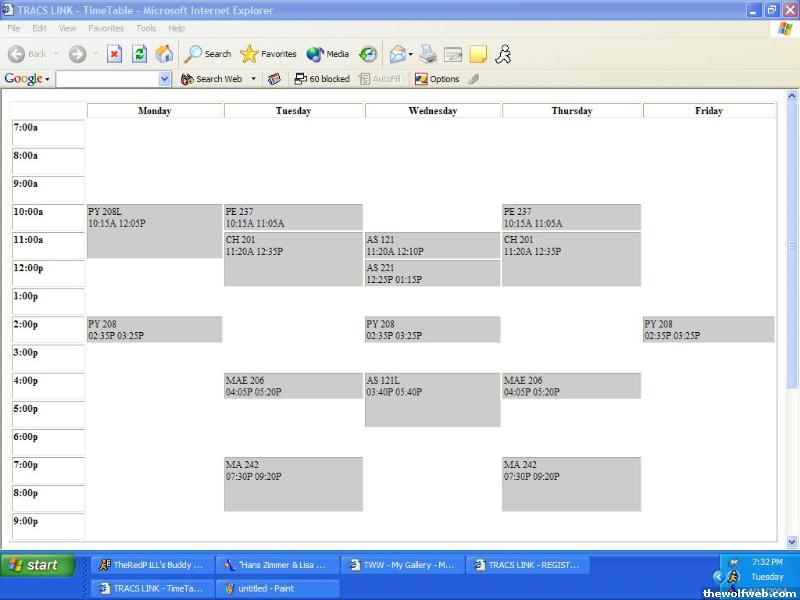This screenshot has width=800, height=600.
Task: Click the Google toolbar Options button
Action: point(437,79)
